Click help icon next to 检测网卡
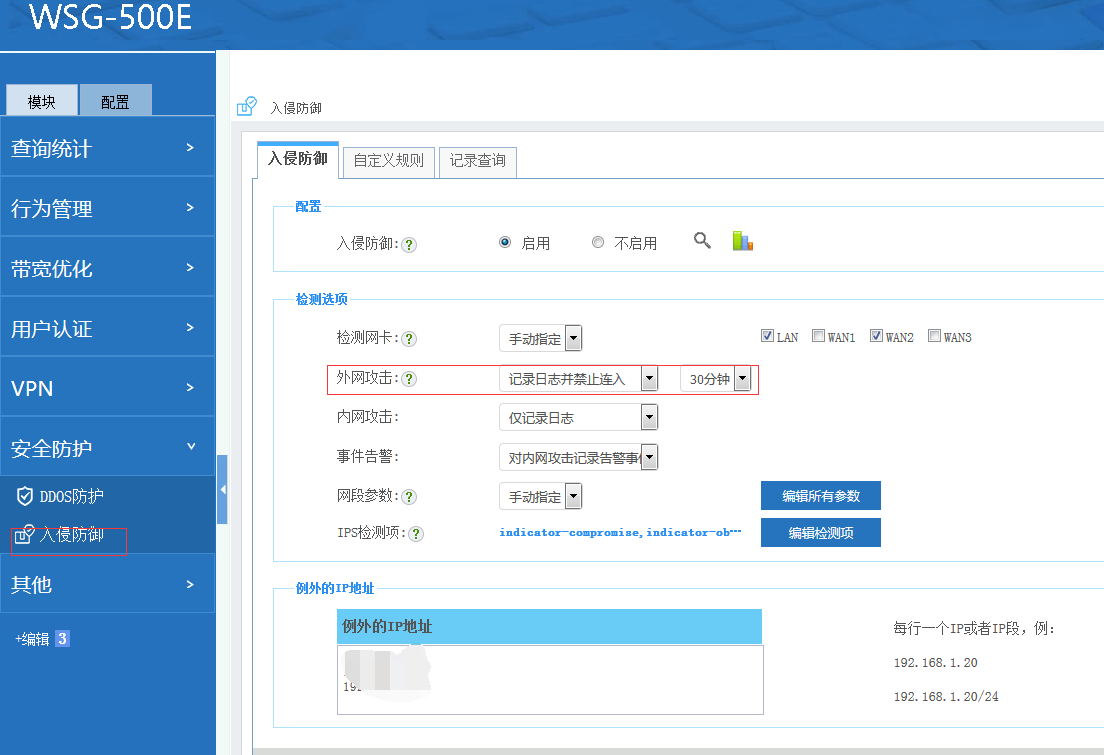This screenshot has width=1104, height=755. 409,339
